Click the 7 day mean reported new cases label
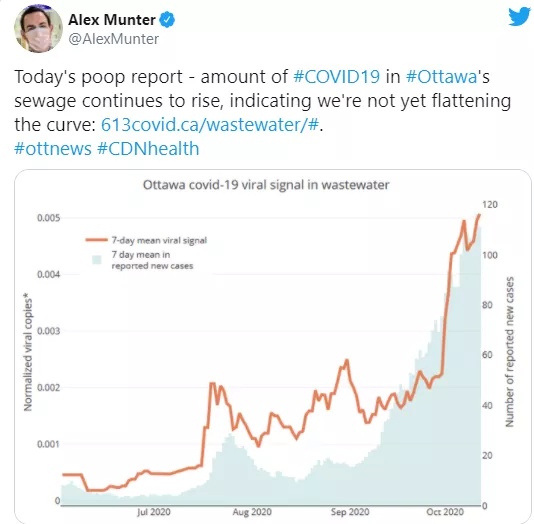The width and height of the screenshot is (534, 524). (152, 260)
